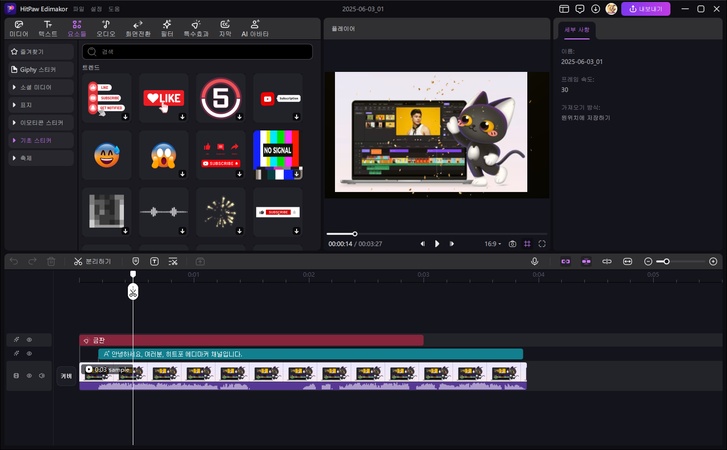Undo the last action
The width and height of the screenshot is (727, 450).
pos(14,261)
